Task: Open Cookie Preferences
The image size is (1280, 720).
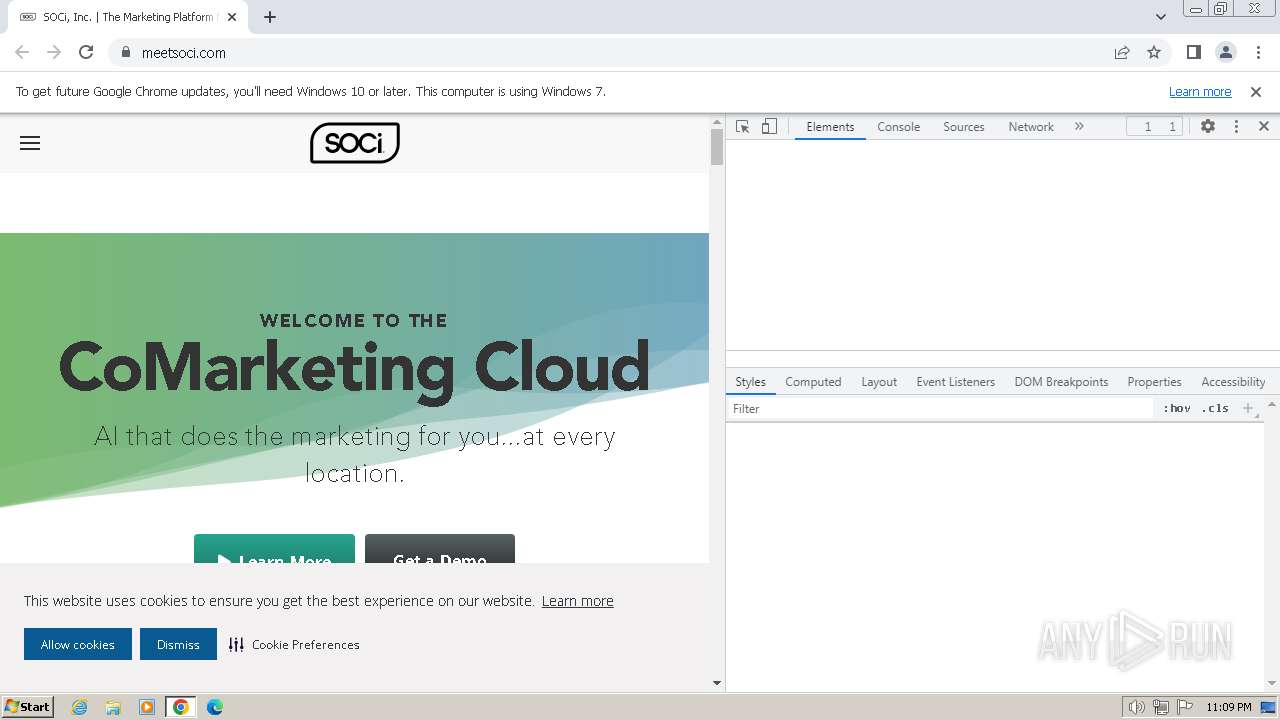Action: tap(294, 645)
